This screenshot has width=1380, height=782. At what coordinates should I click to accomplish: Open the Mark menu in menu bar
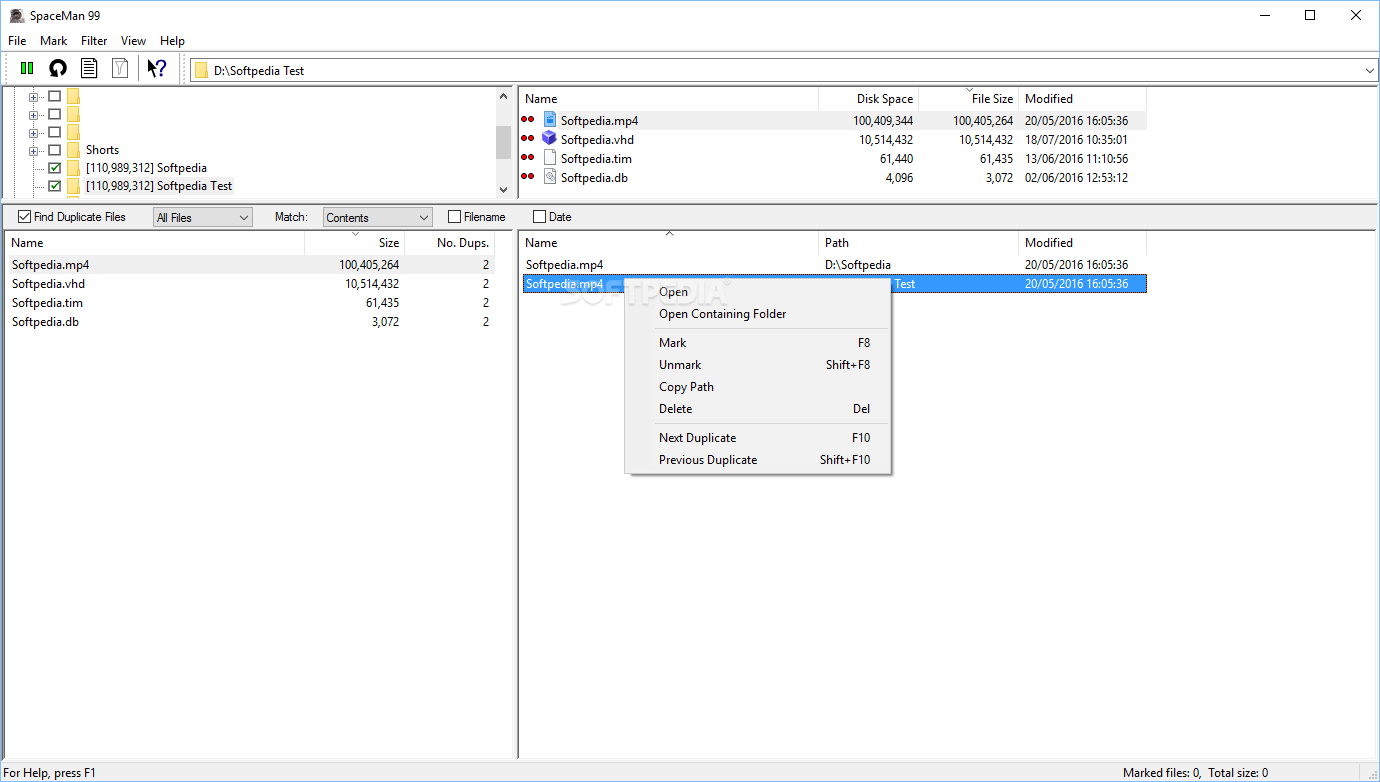(x=54, y=41)
